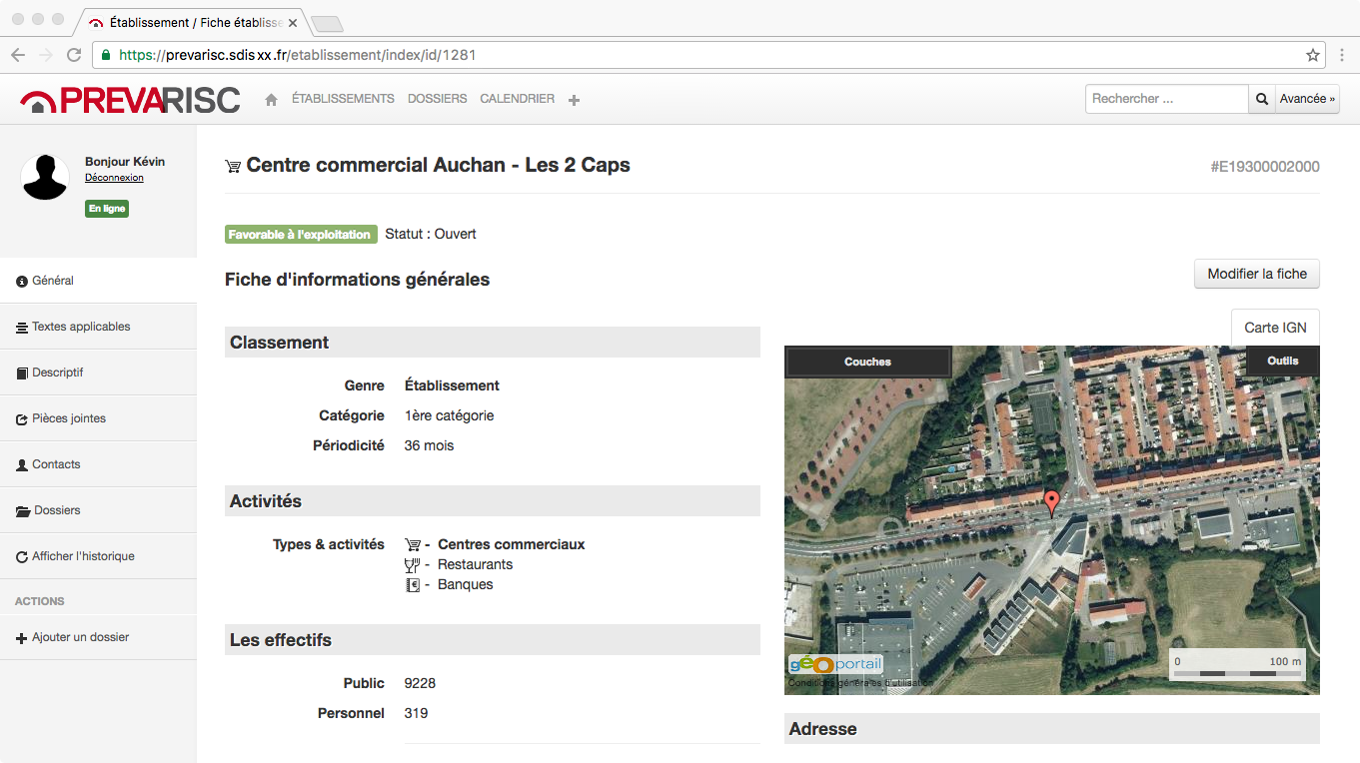The width and height of the screenshot is (1360, 763).
Task: Click the Déconnexion link
Action: [x=114, y=178]
